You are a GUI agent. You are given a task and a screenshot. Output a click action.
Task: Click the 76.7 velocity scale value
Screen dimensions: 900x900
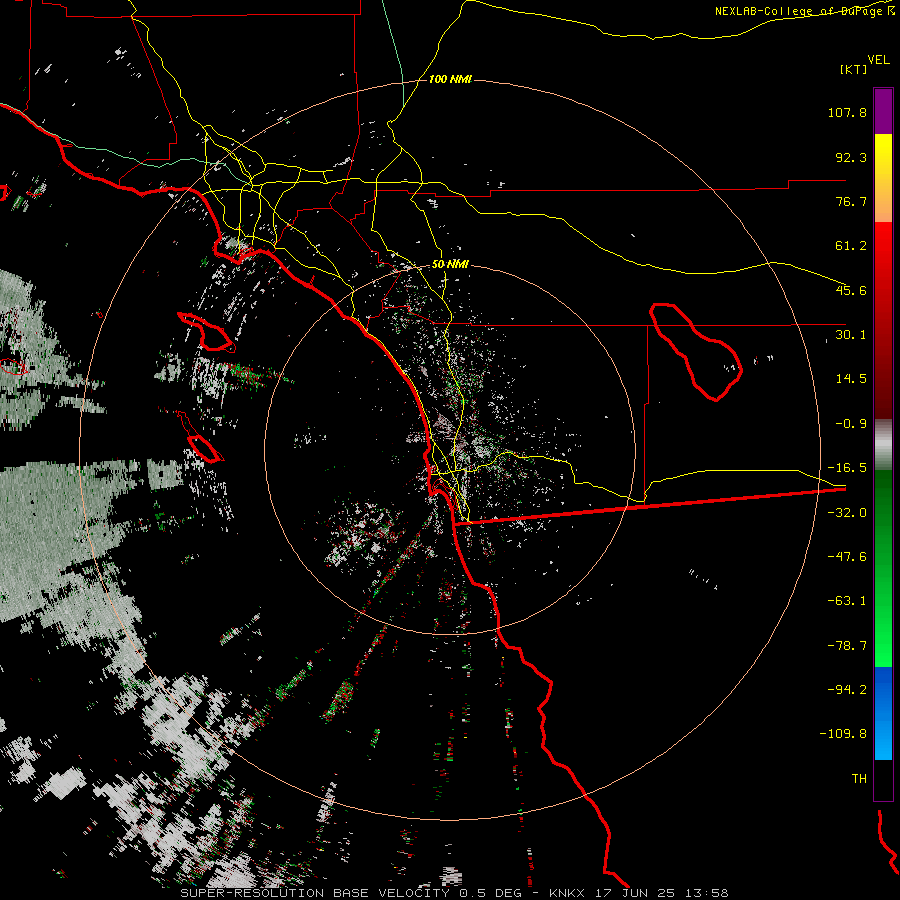pyautogui.click(x=851, y=201)
